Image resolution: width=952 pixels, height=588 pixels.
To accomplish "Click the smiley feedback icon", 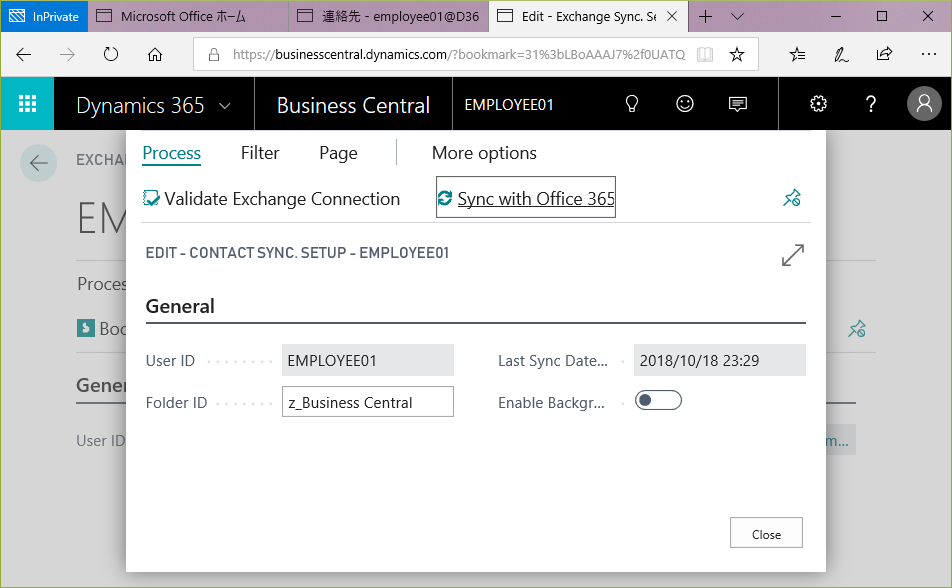I will pos(685,104).
